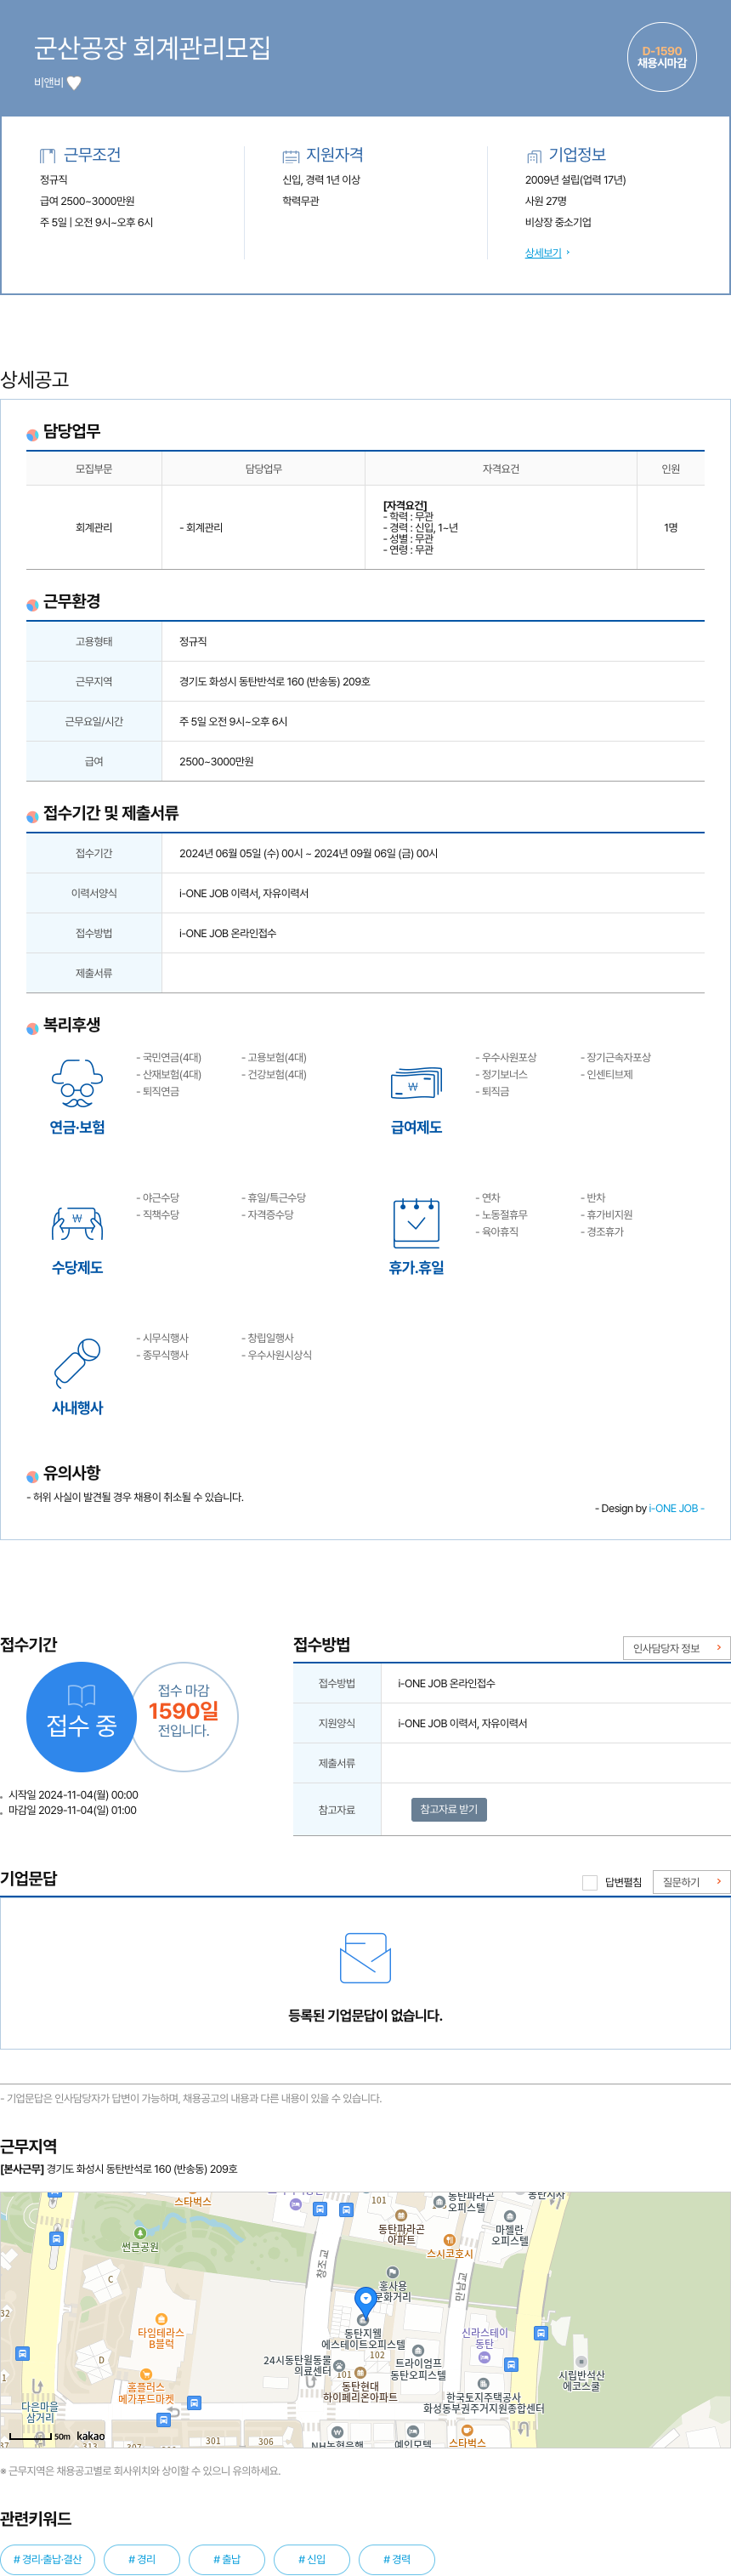Image resolution: width=731 pixels, height=2576 pixels.
Task: Click the 다은마을 삼거리 label on map
Action: pyautogui.click(x=40, y=2411)
